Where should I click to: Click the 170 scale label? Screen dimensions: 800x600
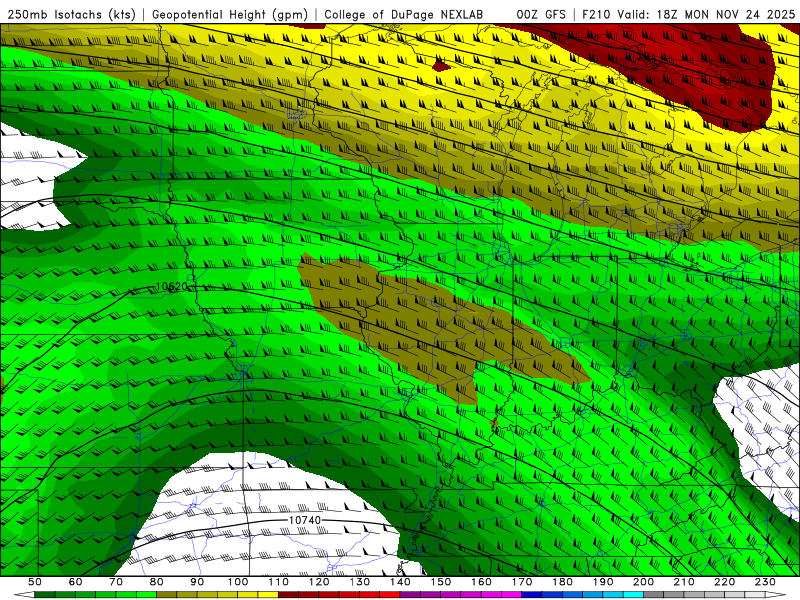[522, 582]
